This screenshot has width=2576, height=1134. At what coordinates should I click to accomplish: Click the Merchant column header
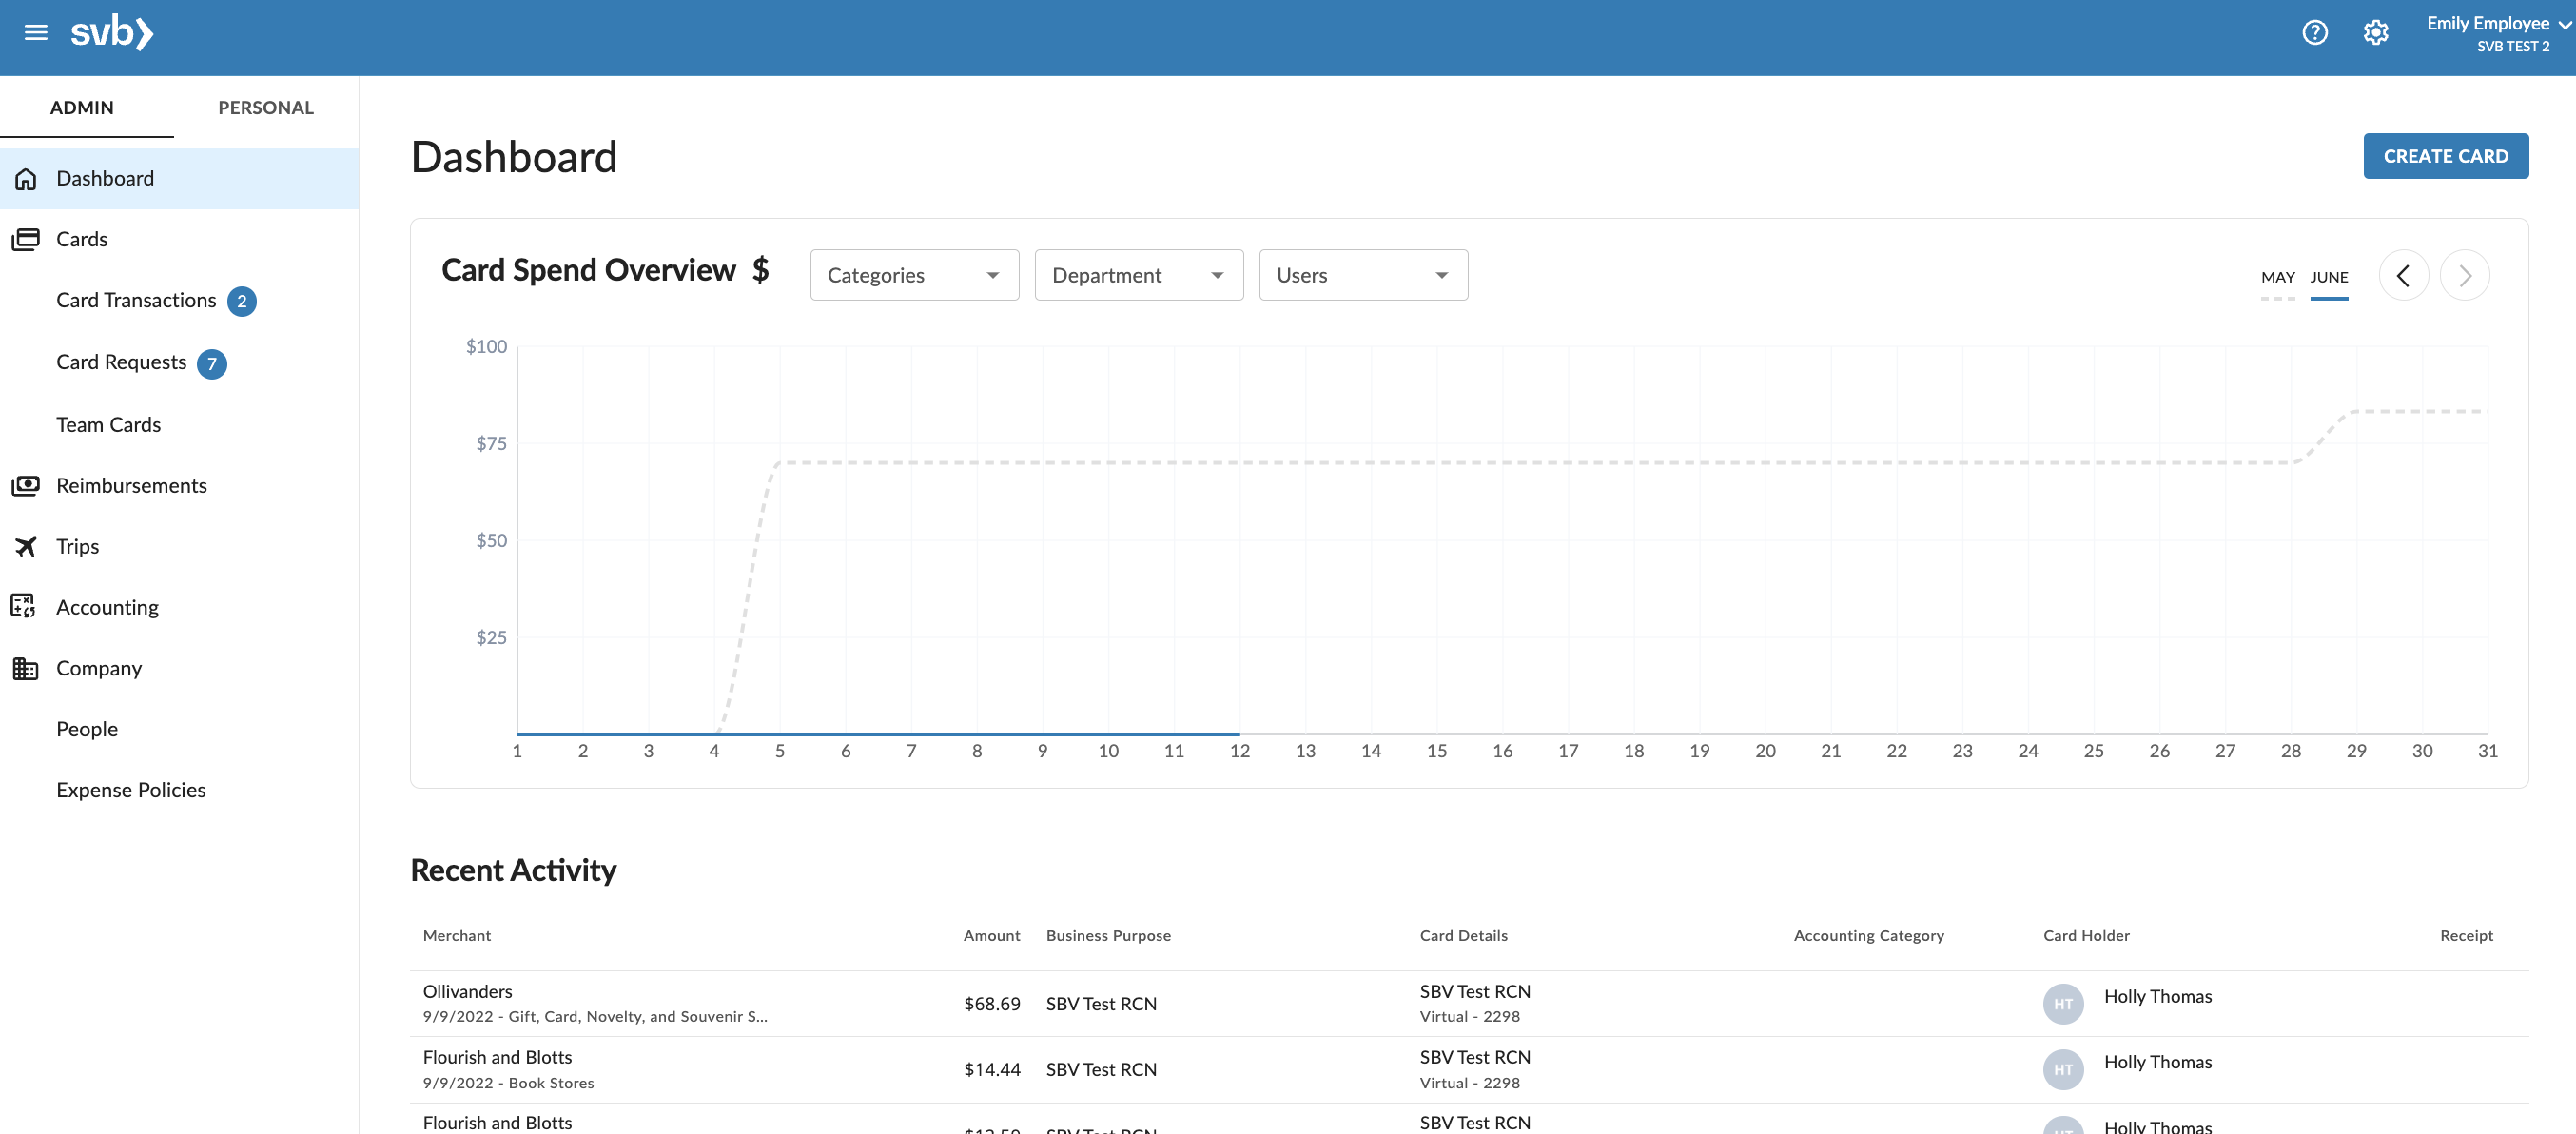pos(457,936)
